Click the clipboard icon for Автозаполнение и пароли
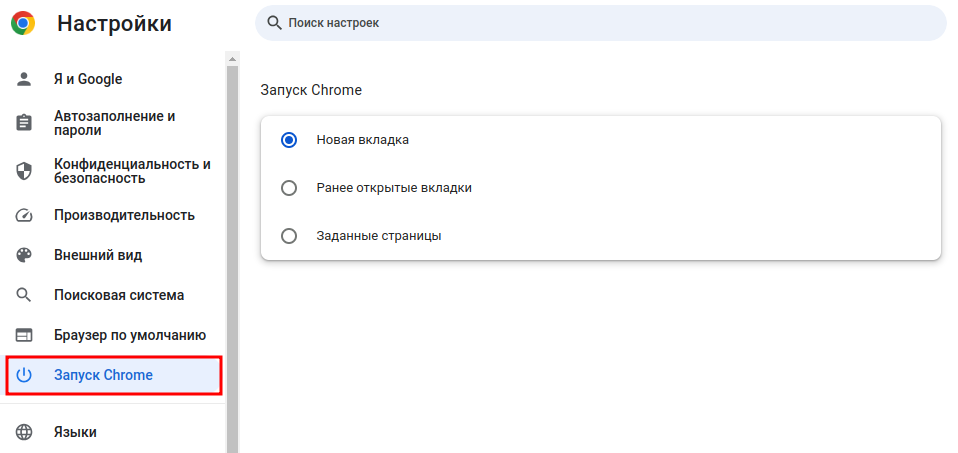 click(x=24, y=122)
